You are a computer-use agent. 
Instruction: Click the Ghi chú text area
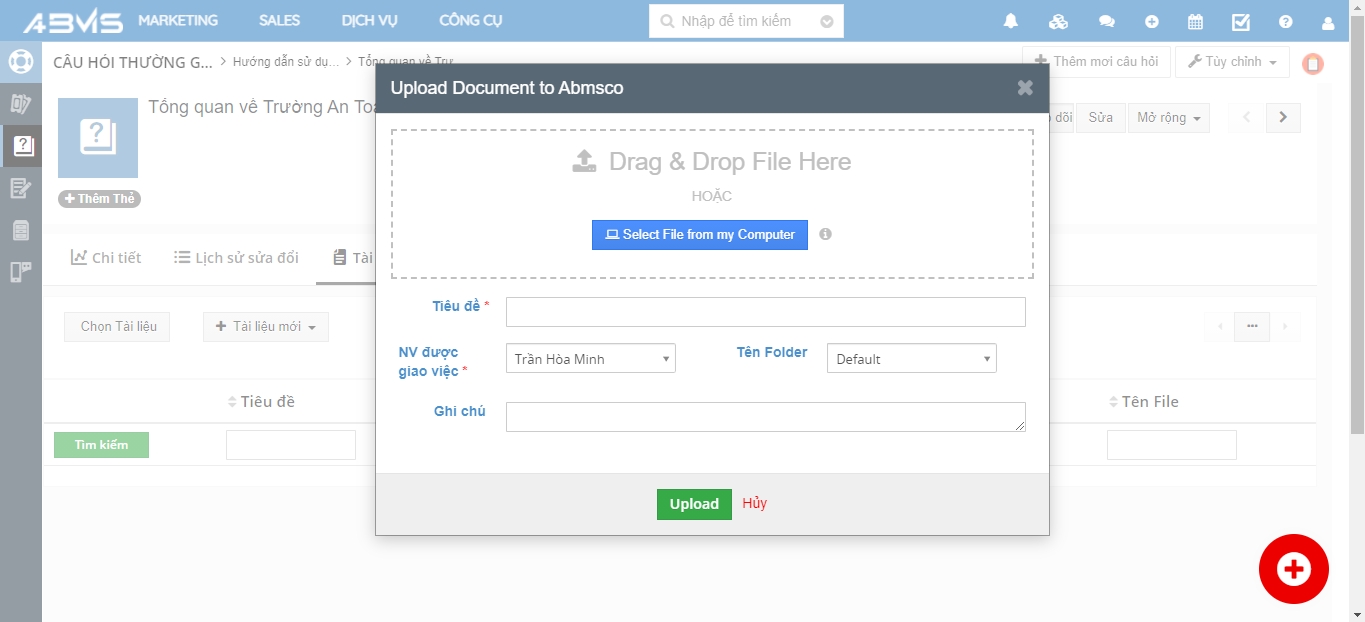point(765,417)
